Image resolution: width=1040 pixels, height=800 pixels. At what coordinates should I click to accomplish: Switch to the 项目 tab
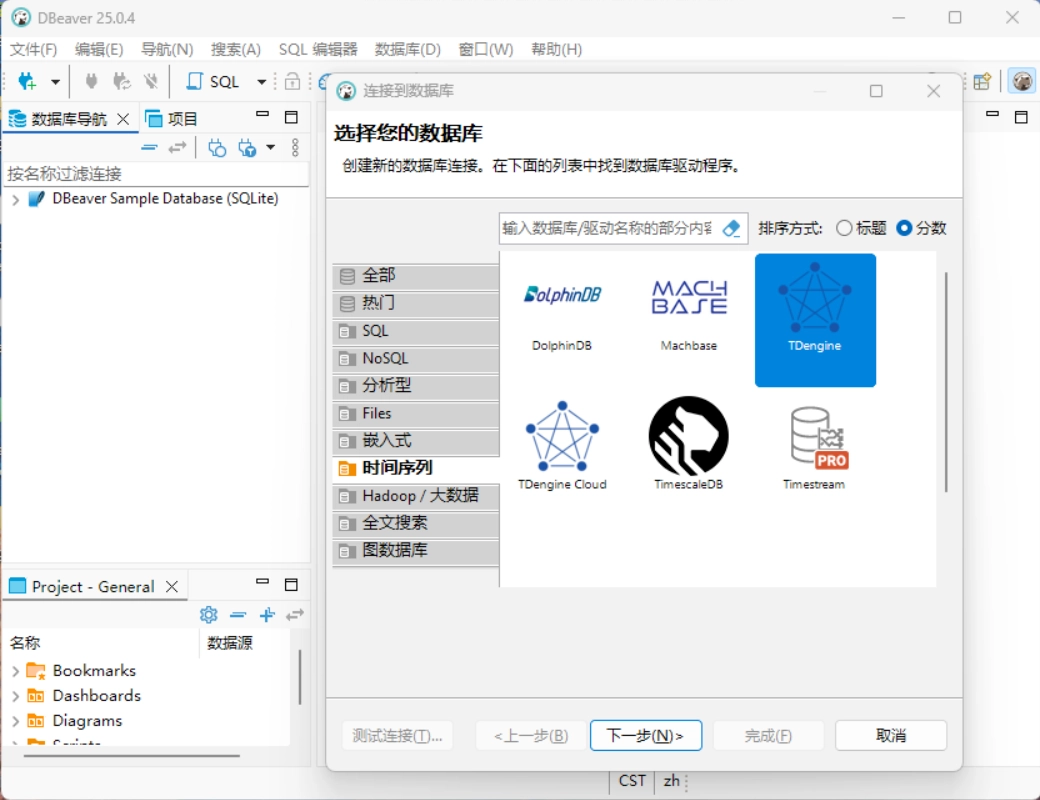pos(172,119)
